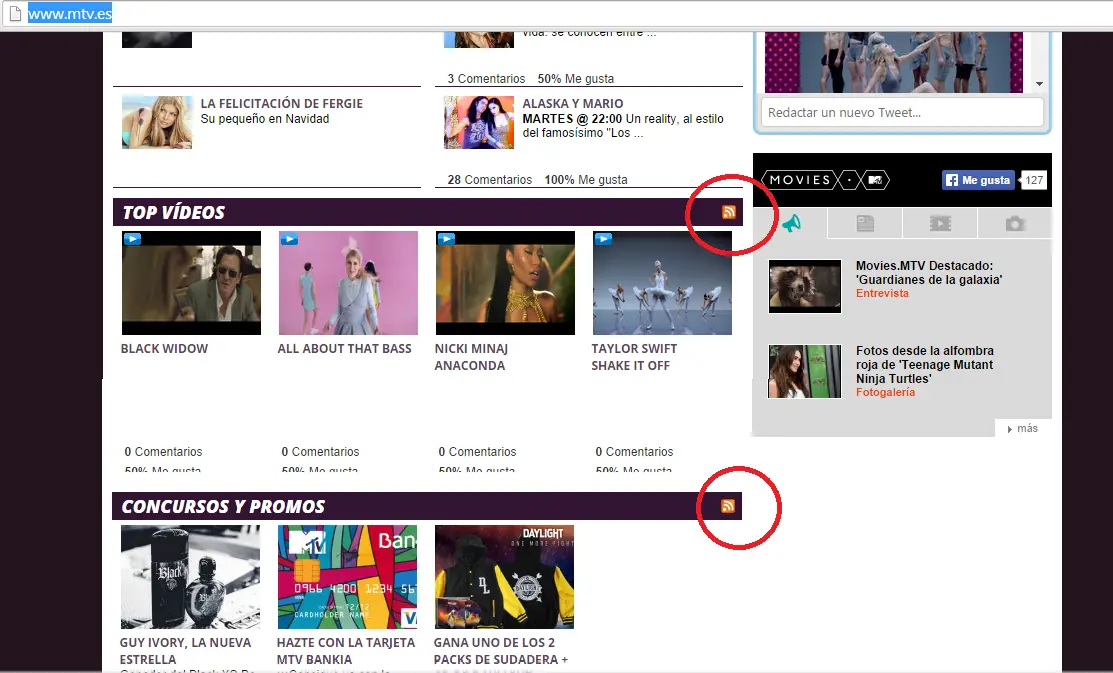Image resolution: width=1113 pixels, height=673 pixels.
Task: Click the Fergie article thumbnail
Action: coord(157,122)
